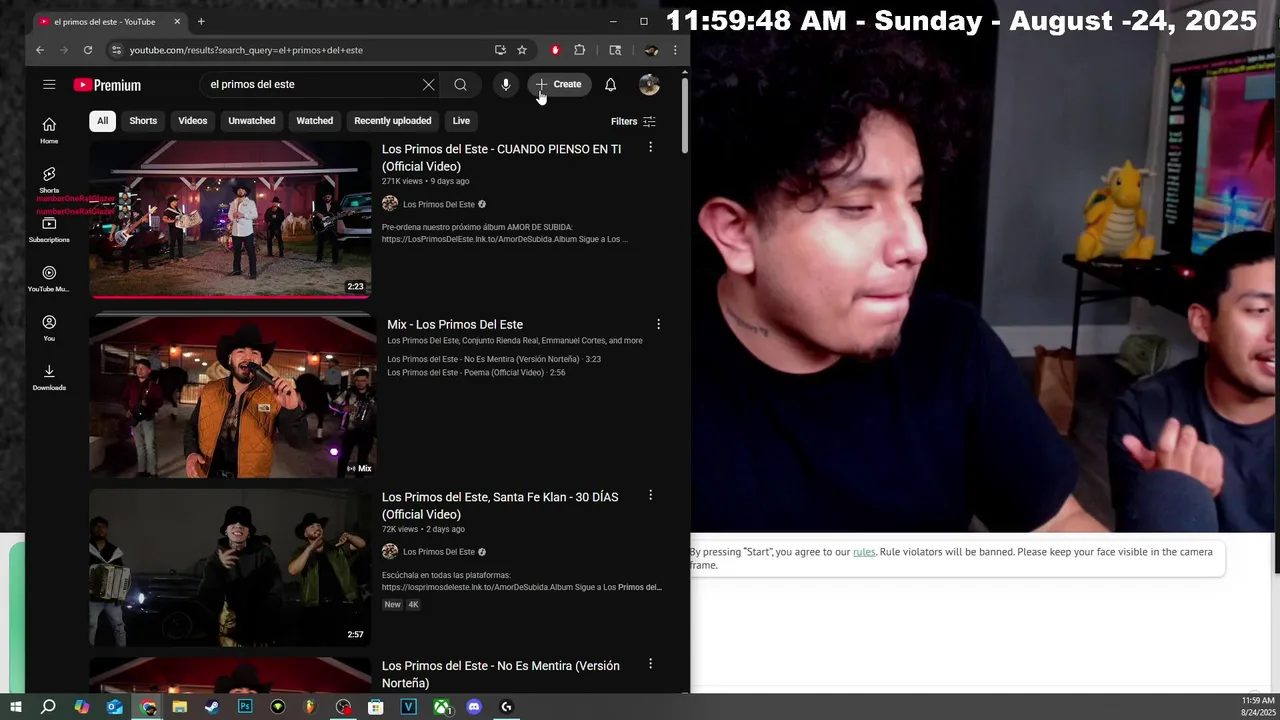Open Steam from the taskbar
1280x720 pixels.
pyautogui.click(x=212, y=707)
